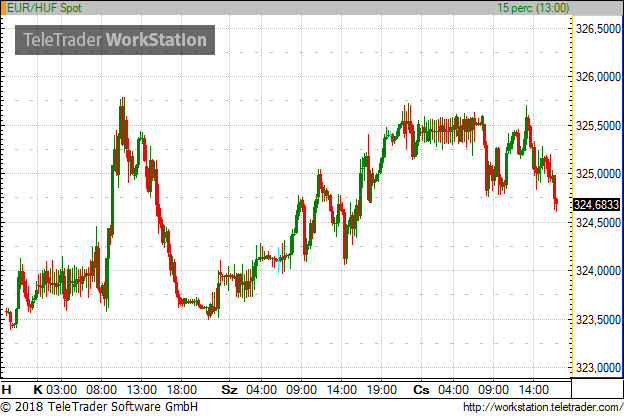This screenshot has height=416, width=624.
Task: Click the 03:00 time label
Action: (61, 389)
